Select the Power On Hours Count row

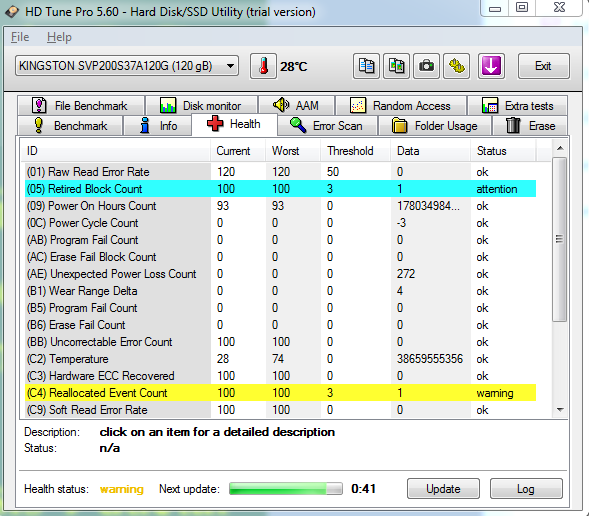pyautogui.click(x=281, y=206)
